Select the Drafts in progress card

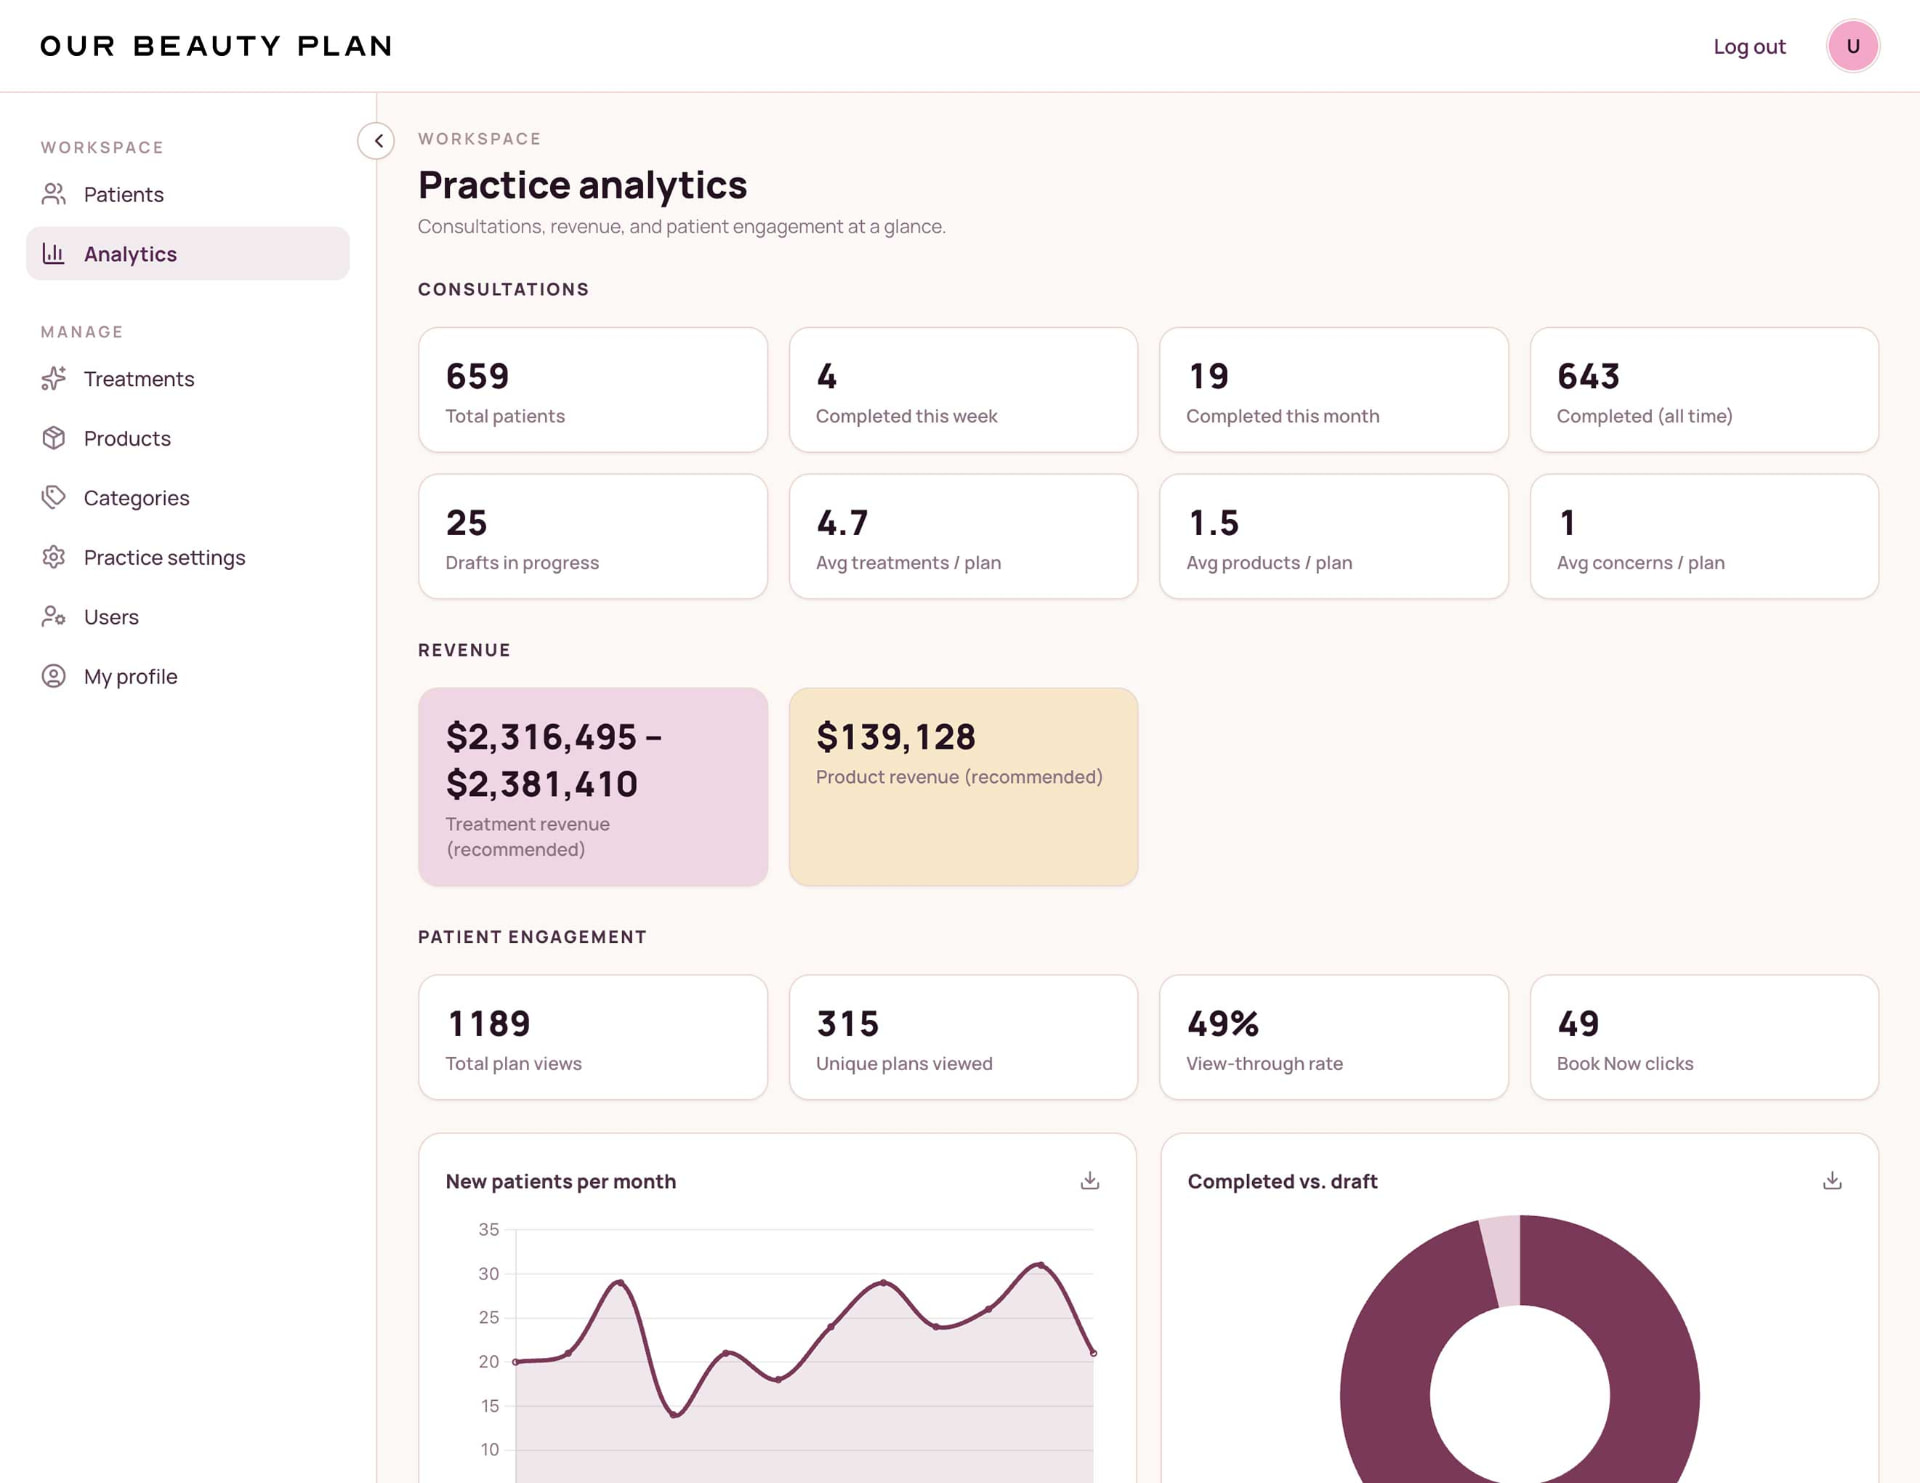[x=593, y=537]
